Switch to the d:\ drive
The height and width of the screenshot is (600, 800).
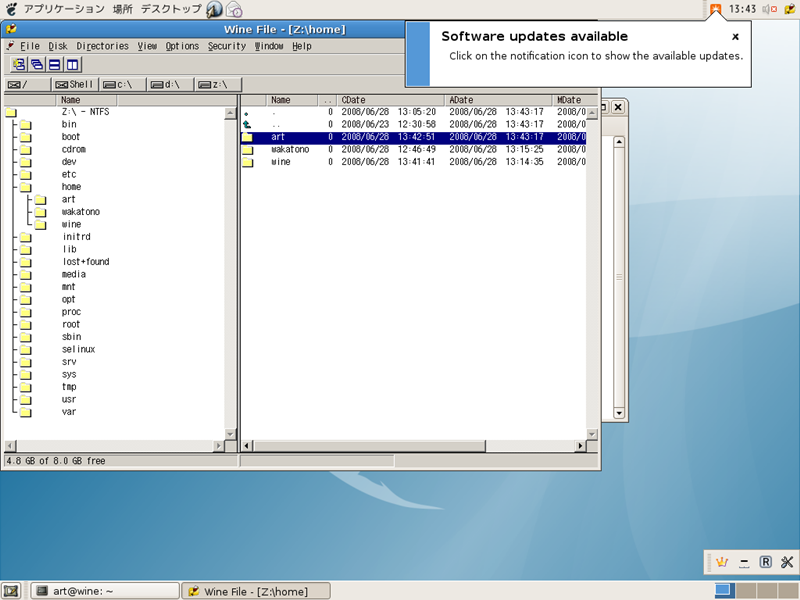[170, 84]
